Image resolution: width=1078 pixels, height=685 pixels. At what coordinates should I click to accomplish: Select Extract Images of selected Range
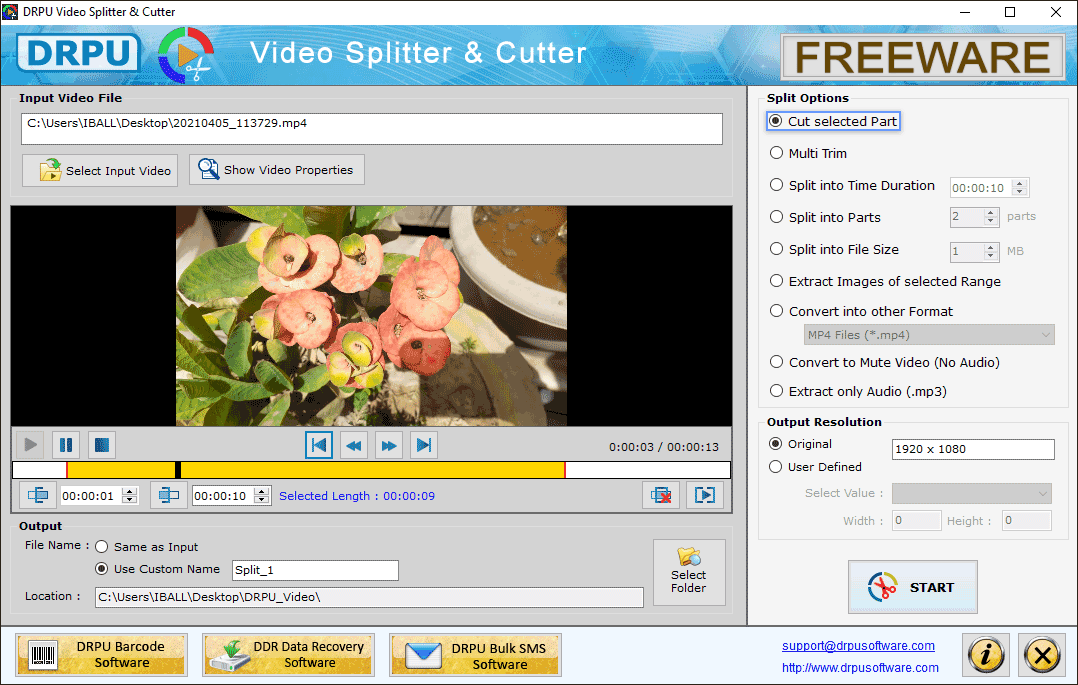coord(886,281)
